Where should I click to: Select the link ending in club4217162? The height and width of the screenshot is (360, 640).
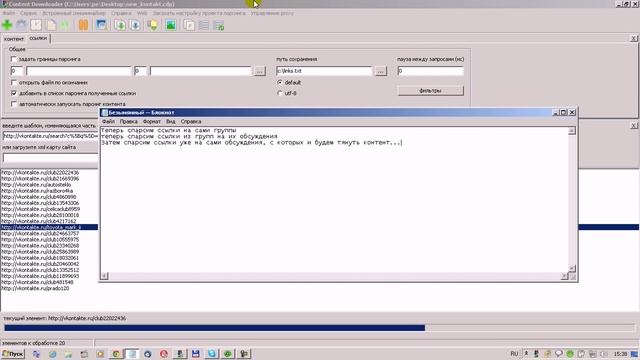coord(39,221)
